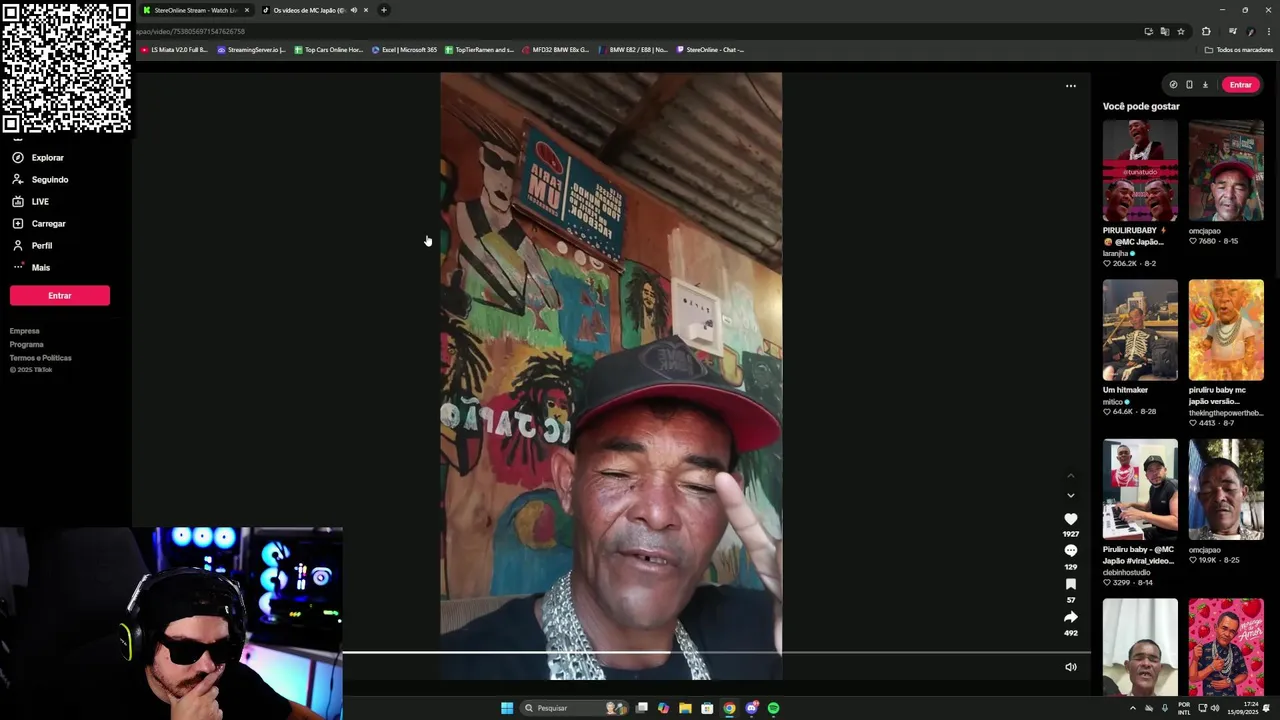Open BMW E82 / E88 bookmark
The width and height of the screenshot is (1280, 720).
pos(634,50)
